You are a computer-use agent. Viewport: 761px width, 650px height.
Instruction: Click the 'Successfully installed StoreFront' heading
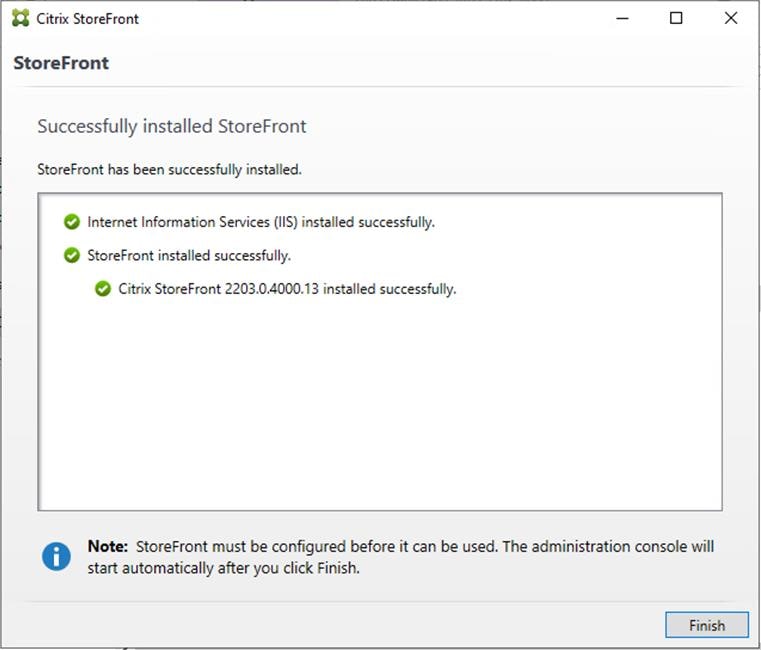coord(172,127)
